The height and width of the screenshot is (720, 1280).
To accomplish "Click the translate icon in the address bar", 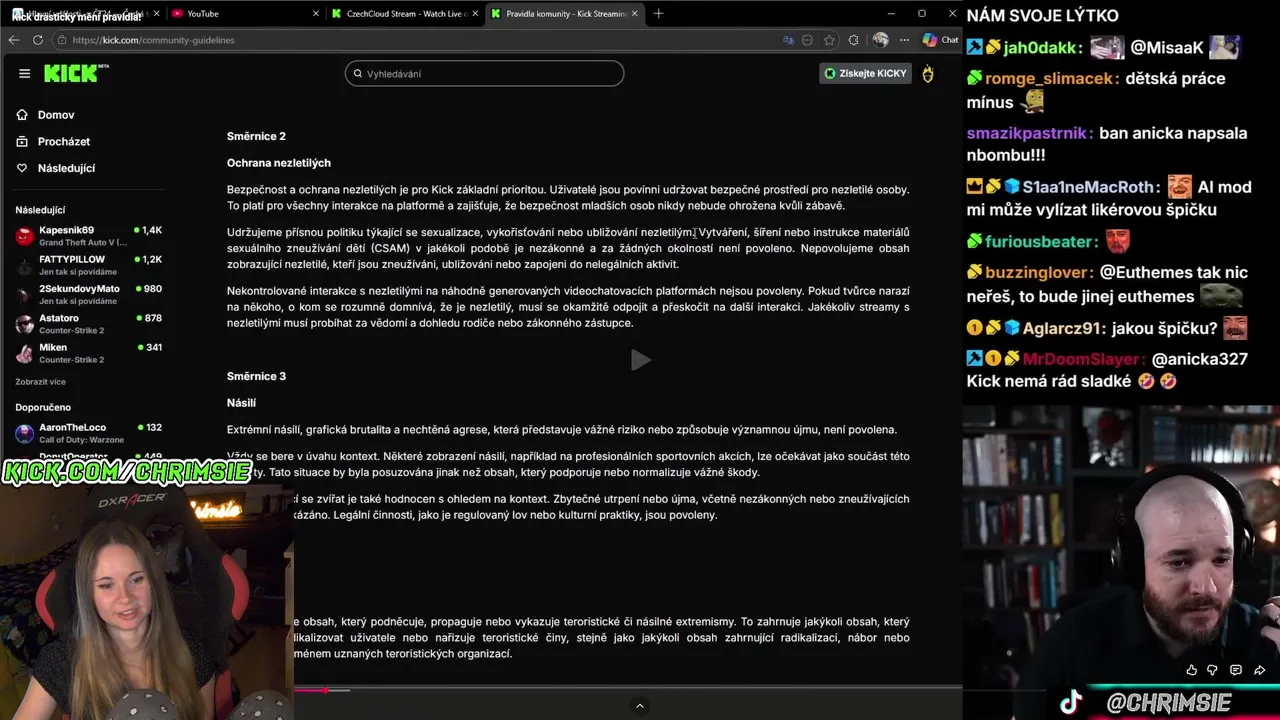I will 788,40.
